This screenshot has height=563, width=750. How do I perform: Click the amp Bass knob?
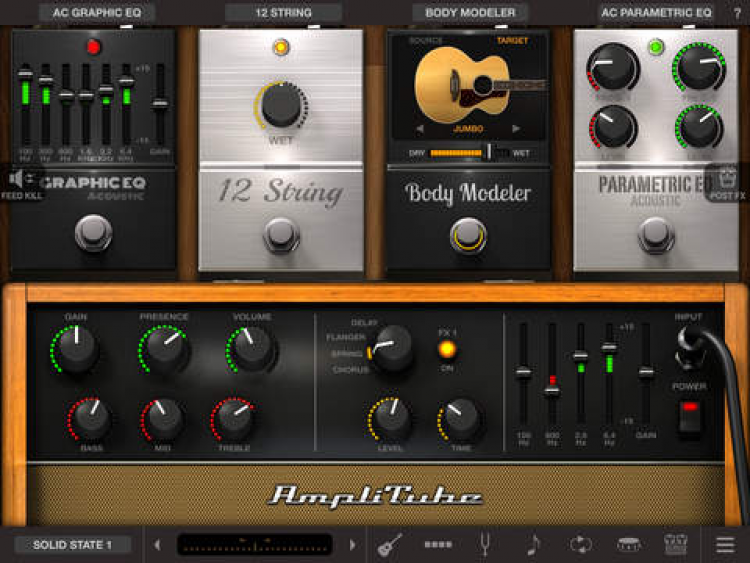click(x=89, y=419)
